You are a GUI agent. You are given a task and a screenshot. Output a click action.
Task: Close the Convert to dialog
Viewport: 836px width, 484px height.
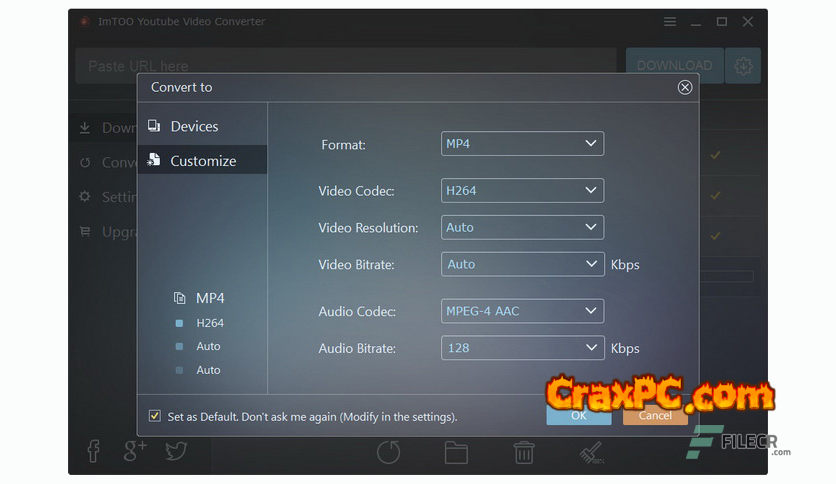[685, 87]
